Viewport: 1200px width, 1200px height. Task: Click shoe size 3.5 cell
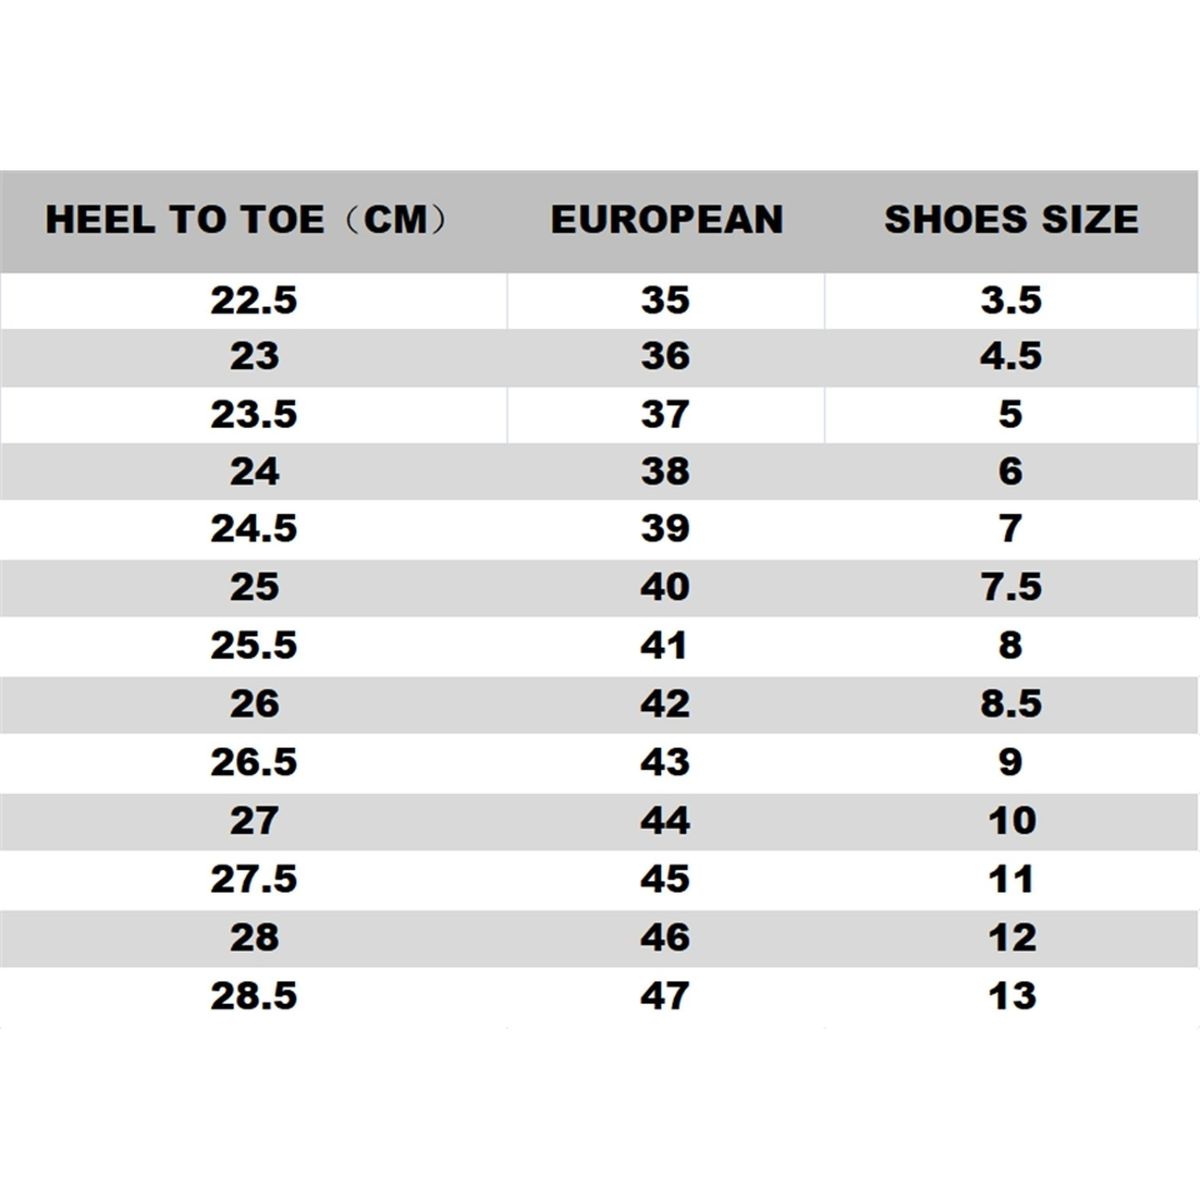pyautogui.click(x=1011, y=300)
